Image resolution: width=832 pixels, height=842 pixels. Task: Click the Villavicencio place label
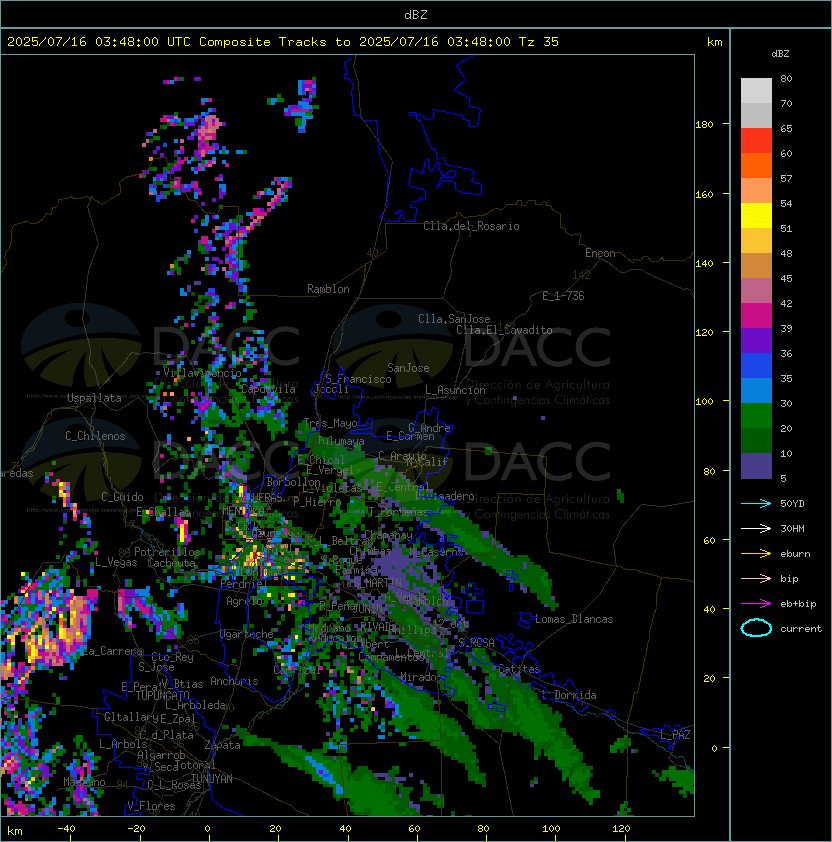coord(202,373)
